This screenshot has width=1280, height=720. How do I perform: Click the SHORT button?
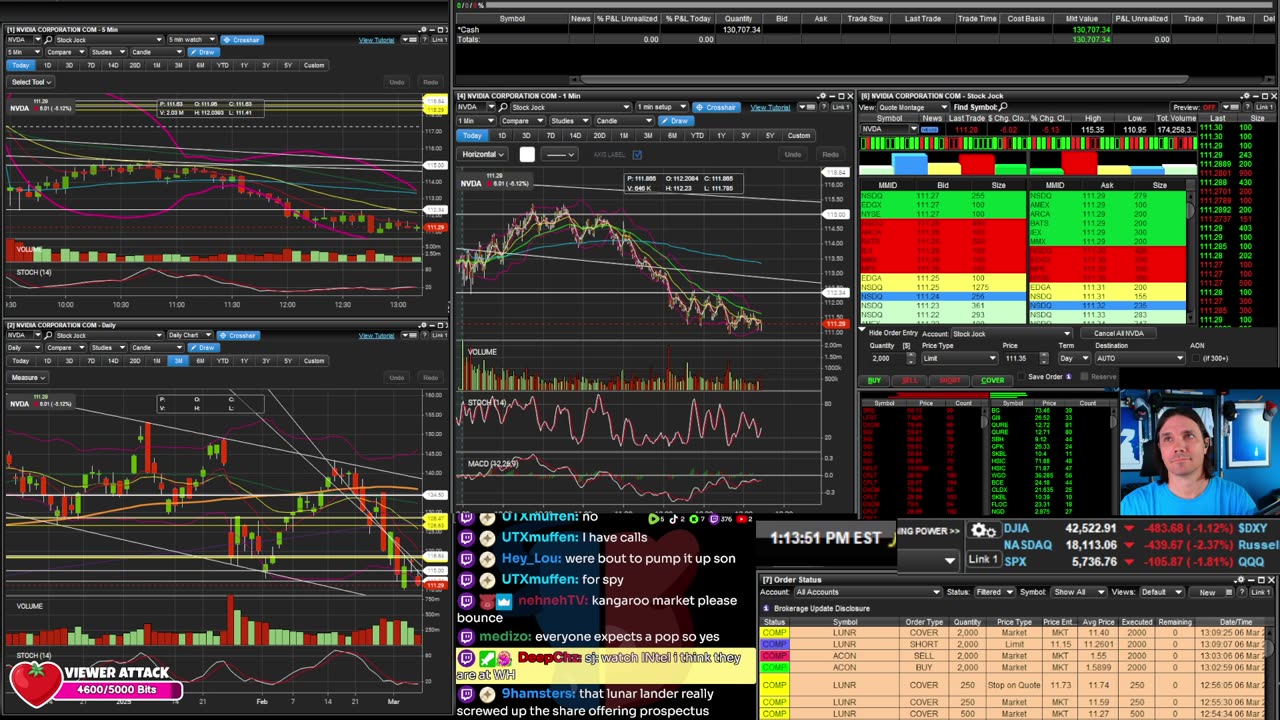[950, 380]
